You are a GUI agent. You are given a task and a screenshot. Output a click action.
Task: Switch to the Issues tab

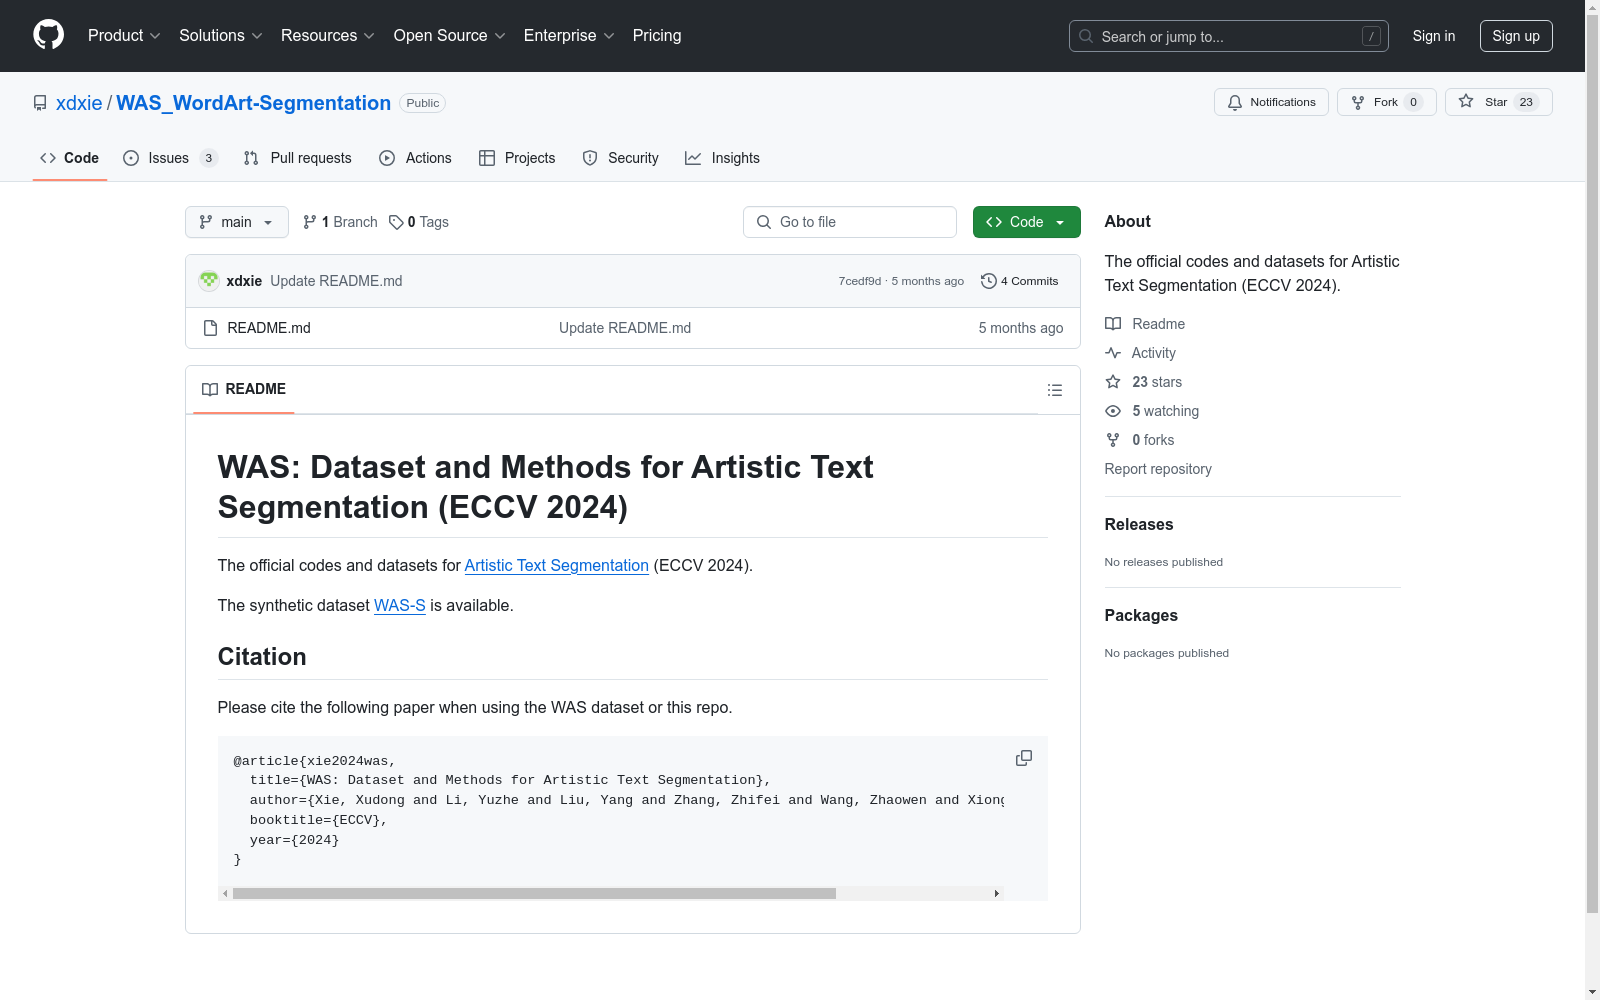[170, 158]
